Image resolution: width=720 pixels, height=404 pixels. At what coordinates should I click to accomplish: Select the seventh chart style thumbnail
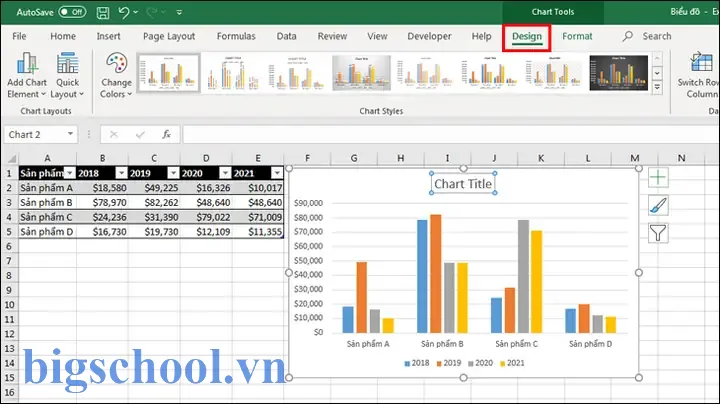554,73
